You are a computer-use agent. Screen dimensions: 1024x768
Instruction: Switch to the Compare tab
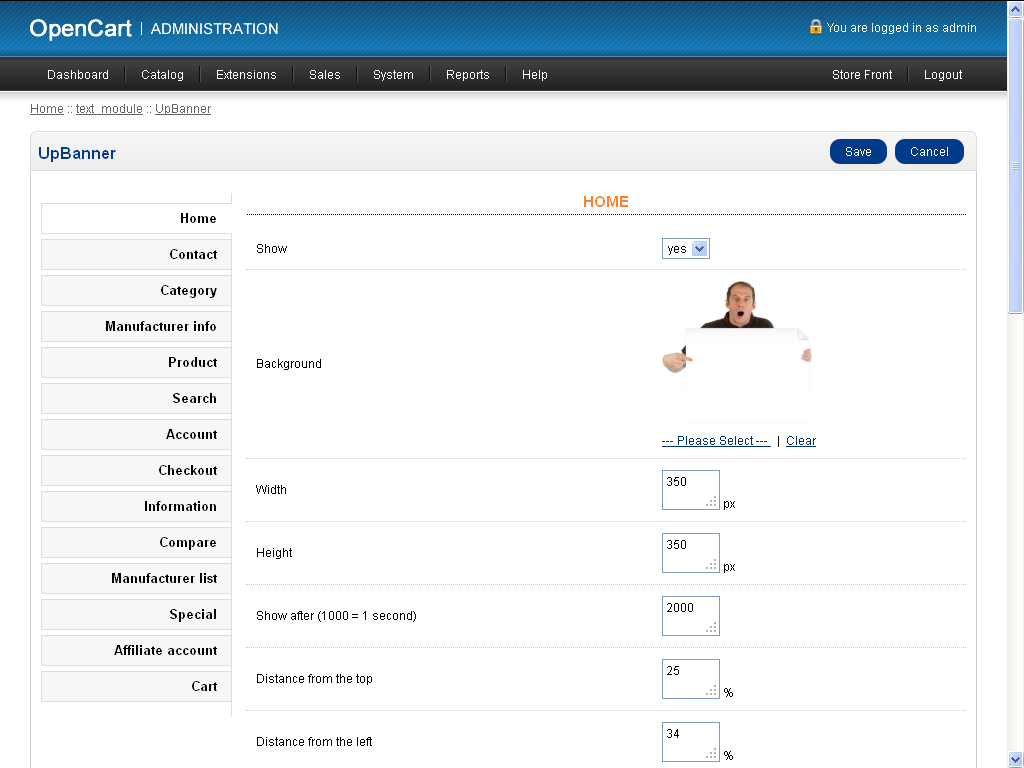pos(136,542)
